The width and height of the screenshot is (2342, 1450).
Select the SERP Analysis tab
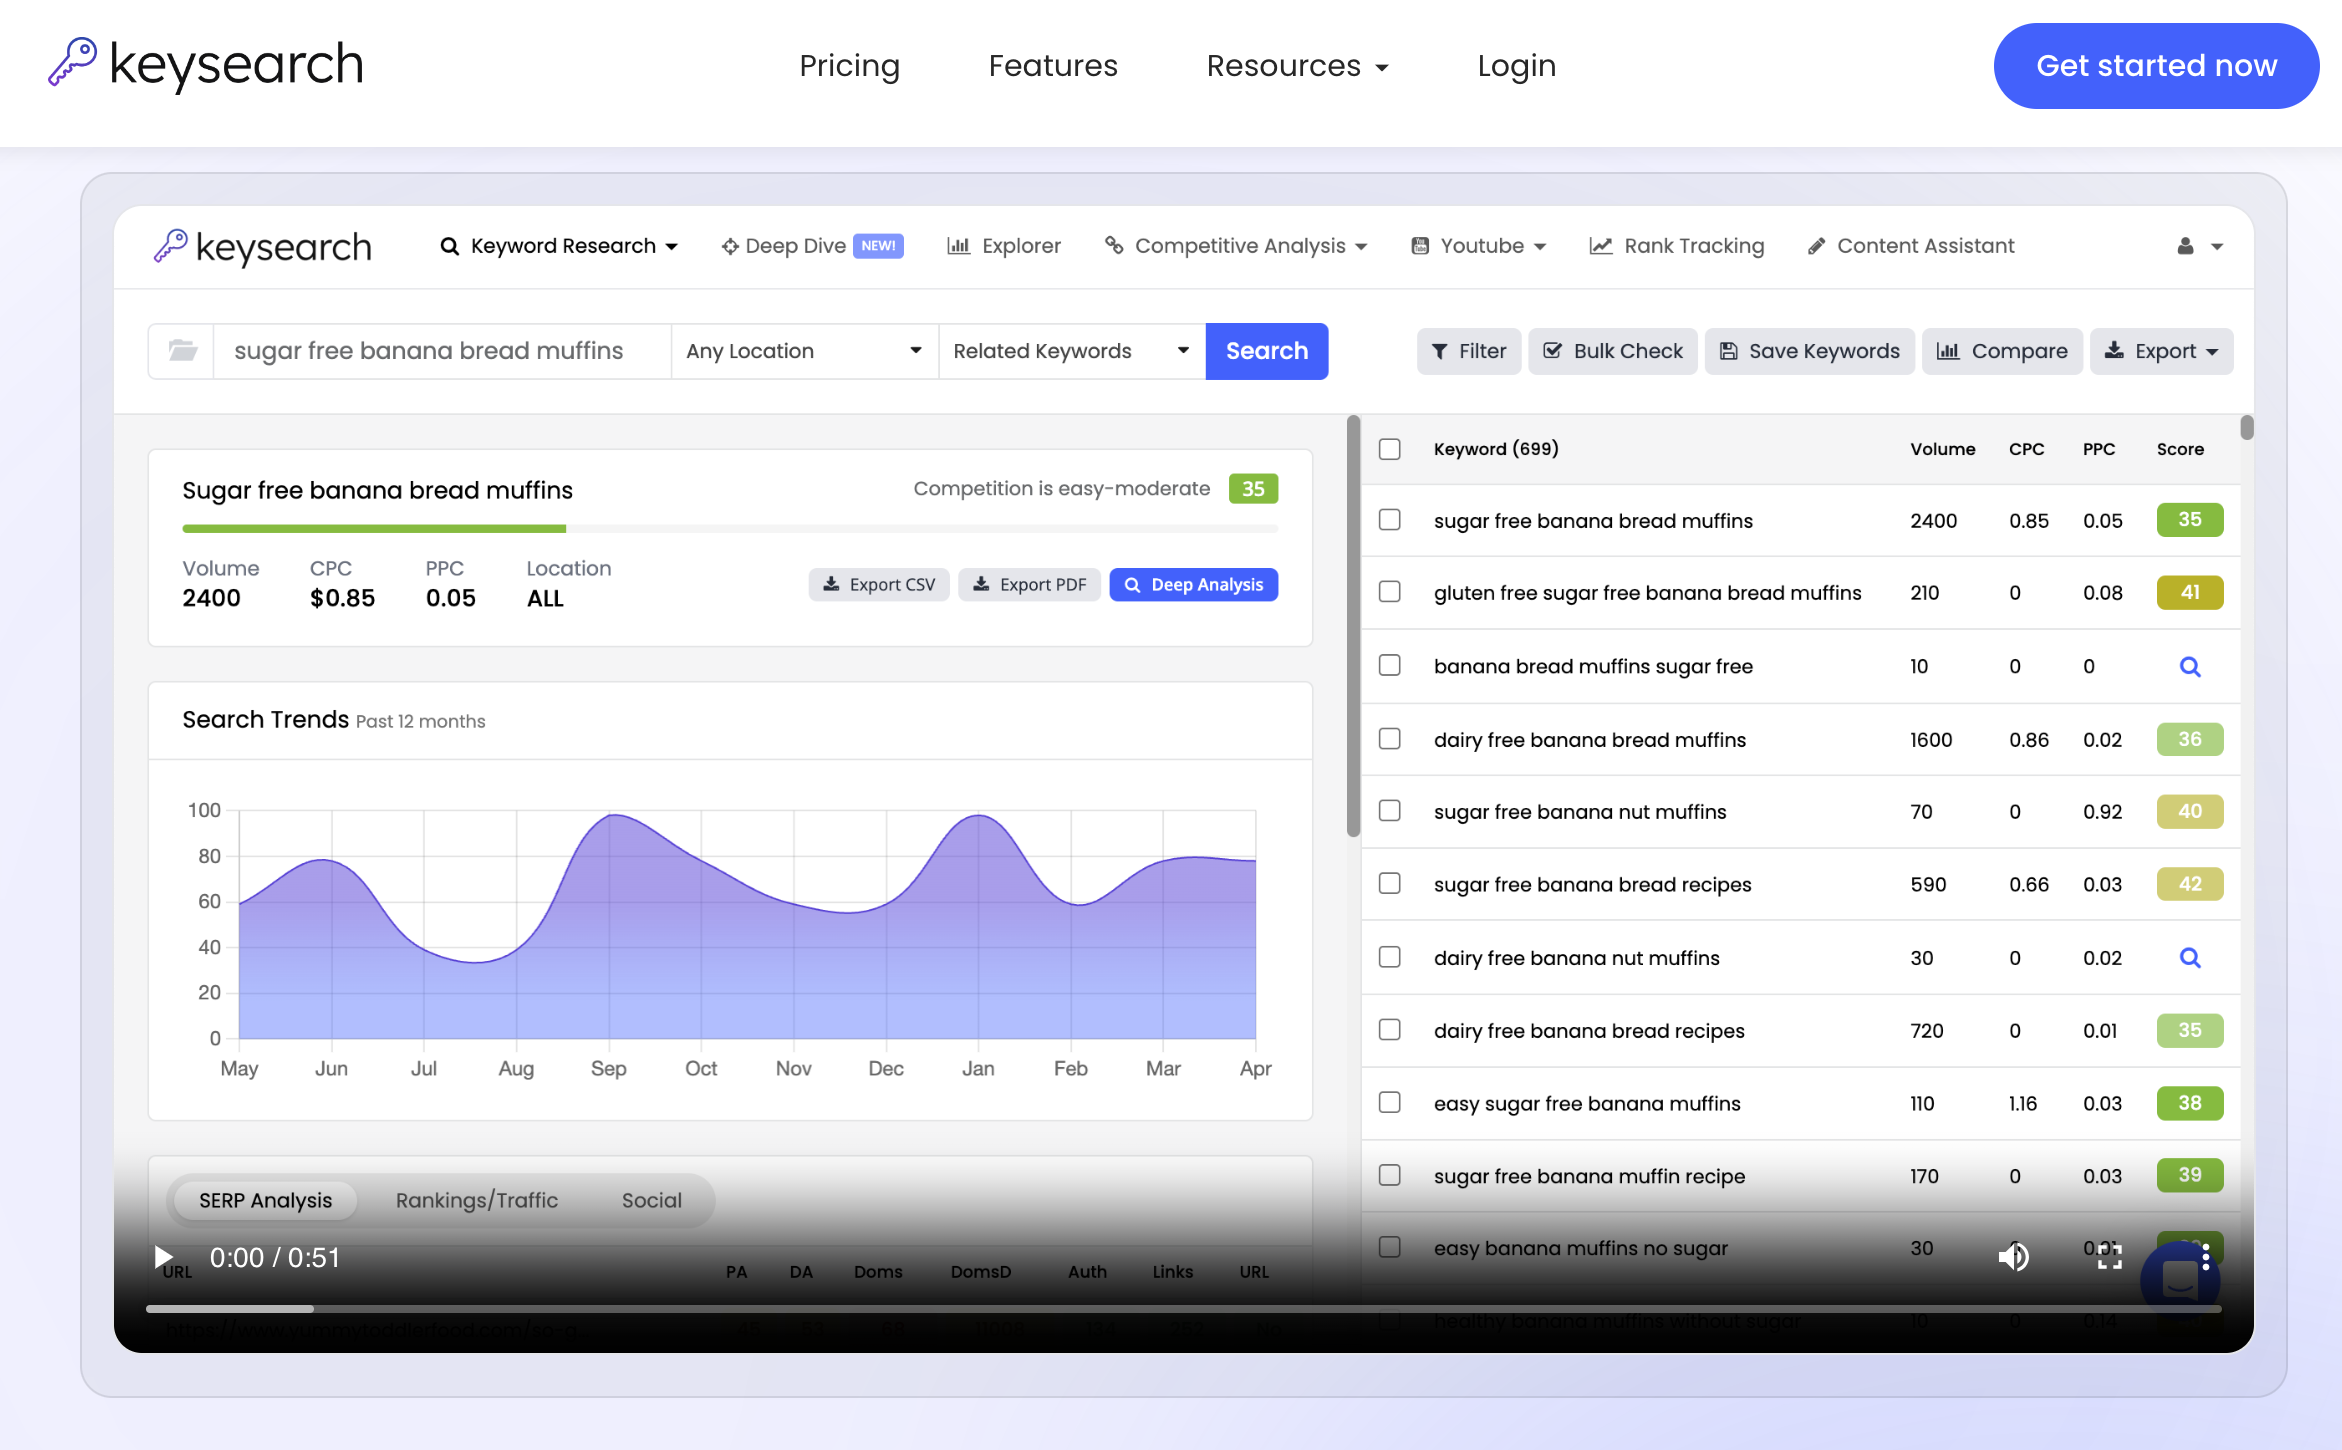tap(265, 1200)
